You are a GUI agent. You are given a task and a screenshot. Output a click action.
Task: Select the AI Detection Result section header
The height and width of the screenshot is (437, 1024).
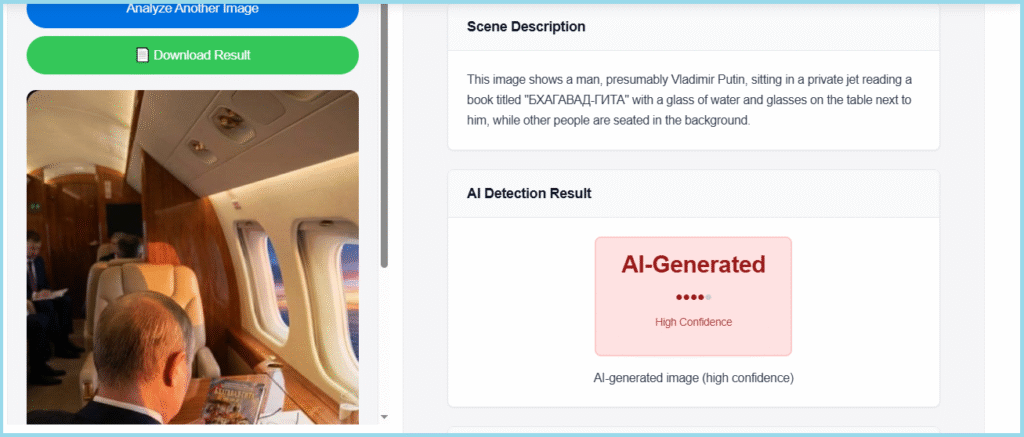point(529,193)
